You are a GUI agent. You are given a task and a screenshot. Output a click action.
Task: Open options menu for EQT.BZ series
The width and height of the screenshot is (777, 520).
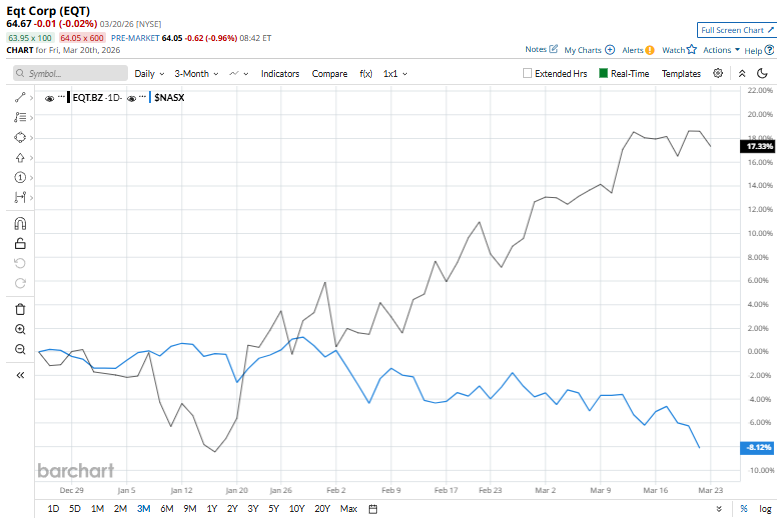(x=61, y=96)
